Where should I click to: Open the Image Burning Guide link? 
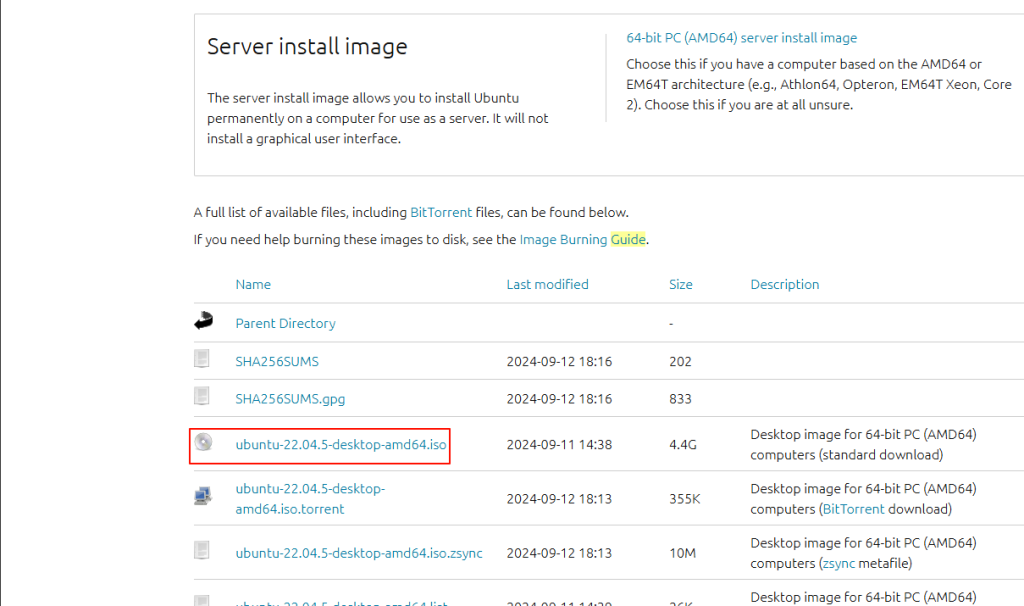point(583,240)
